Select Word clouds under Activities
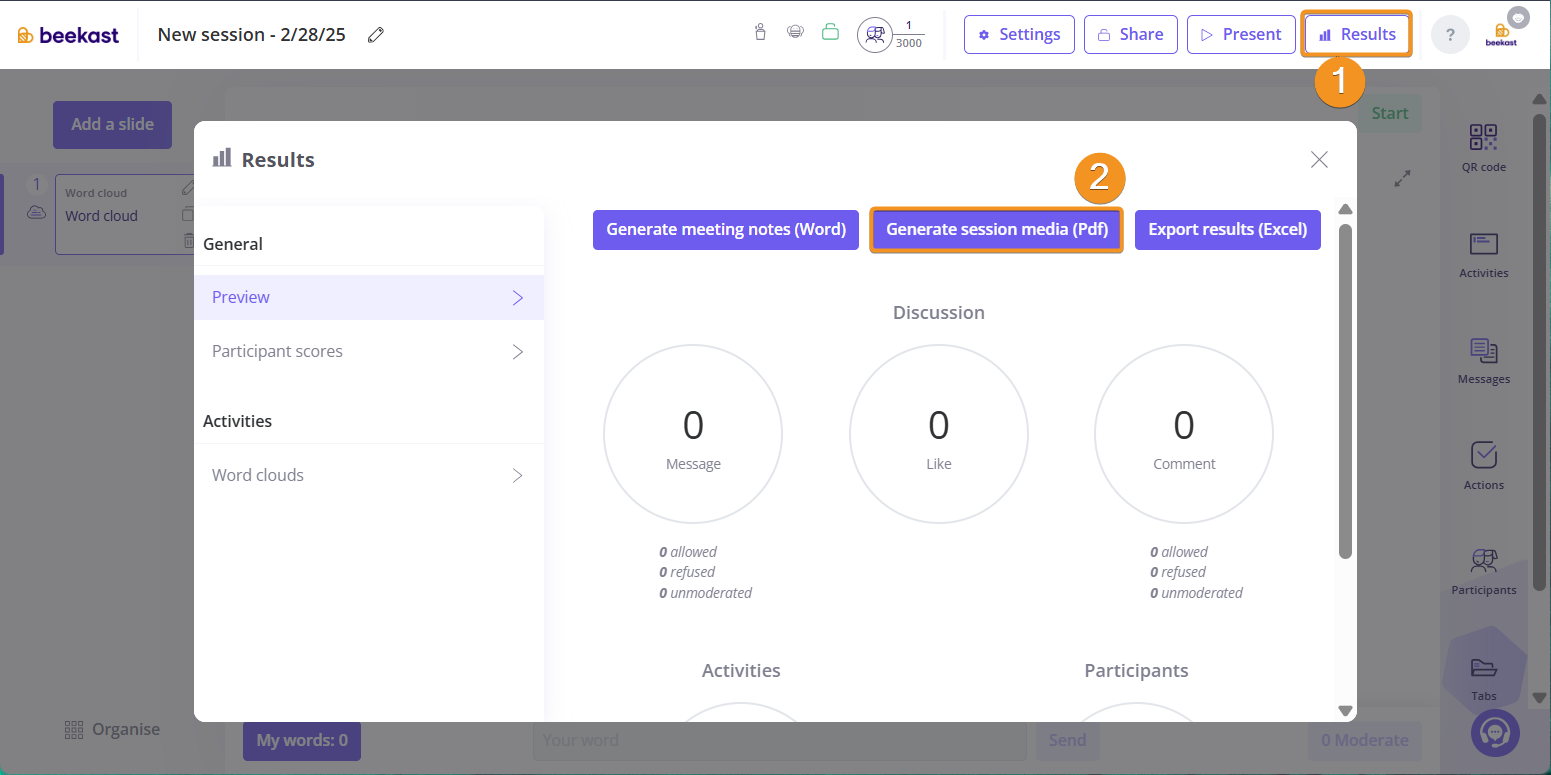Image resolution: width=1551 pixels, height=775 pixels. click(x=258, y=476)
